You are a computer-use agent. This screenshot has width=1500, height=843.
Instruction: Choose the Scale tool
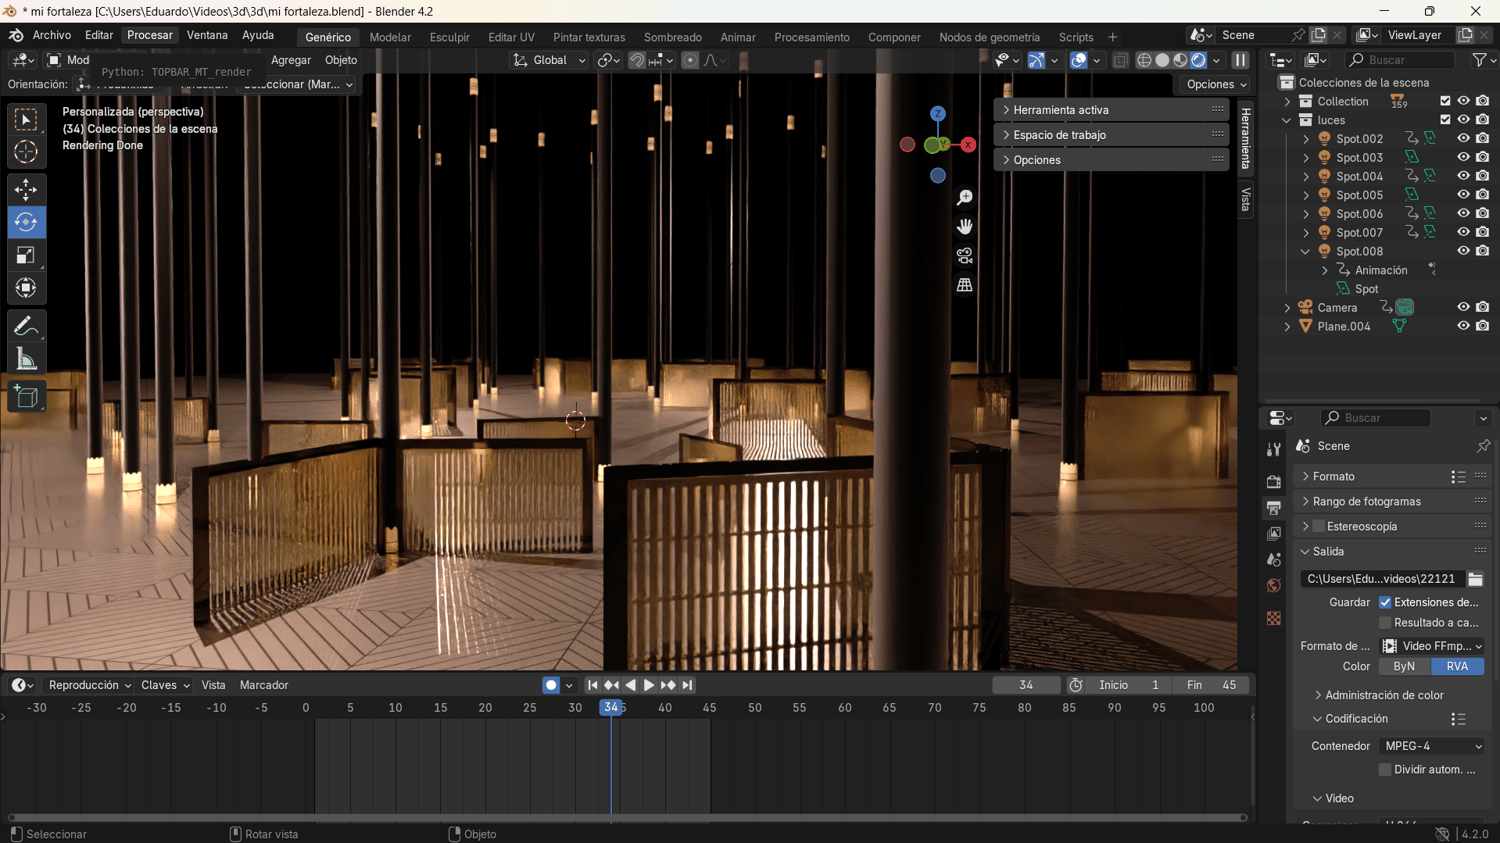(26, 256)
